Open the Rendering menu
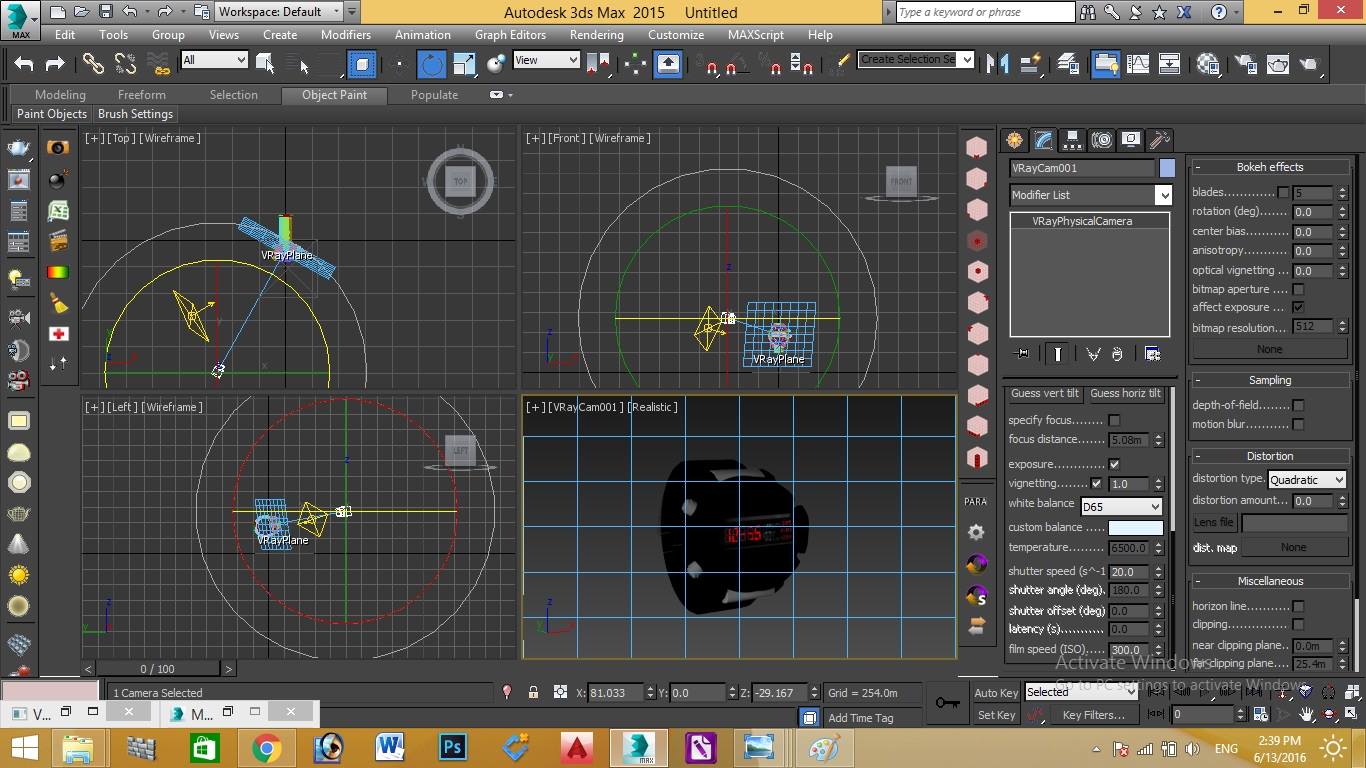Image resolution: width=1366 pixels, height=768 pixels. [x=596, y=34]
